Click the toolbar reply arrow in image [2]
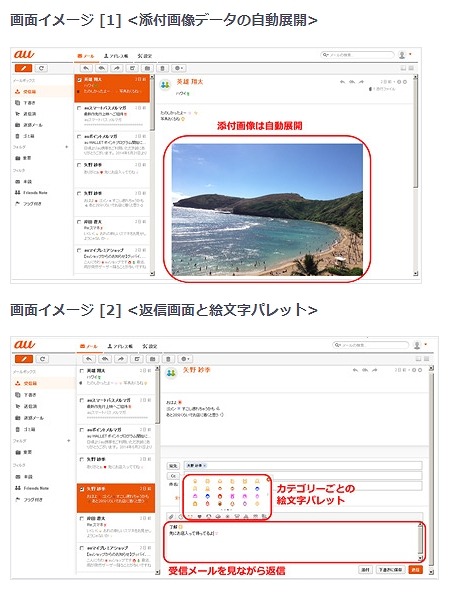The height and width of the screenshot is (594, 457). pos(89,359)
